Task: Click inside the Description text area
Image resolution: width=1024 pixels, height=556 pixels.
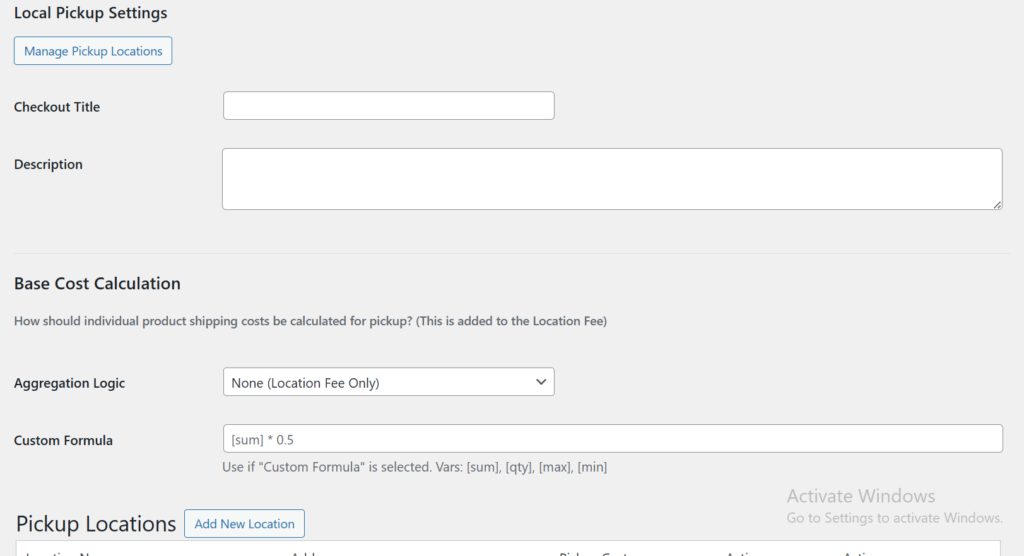Action: point(611,179)
